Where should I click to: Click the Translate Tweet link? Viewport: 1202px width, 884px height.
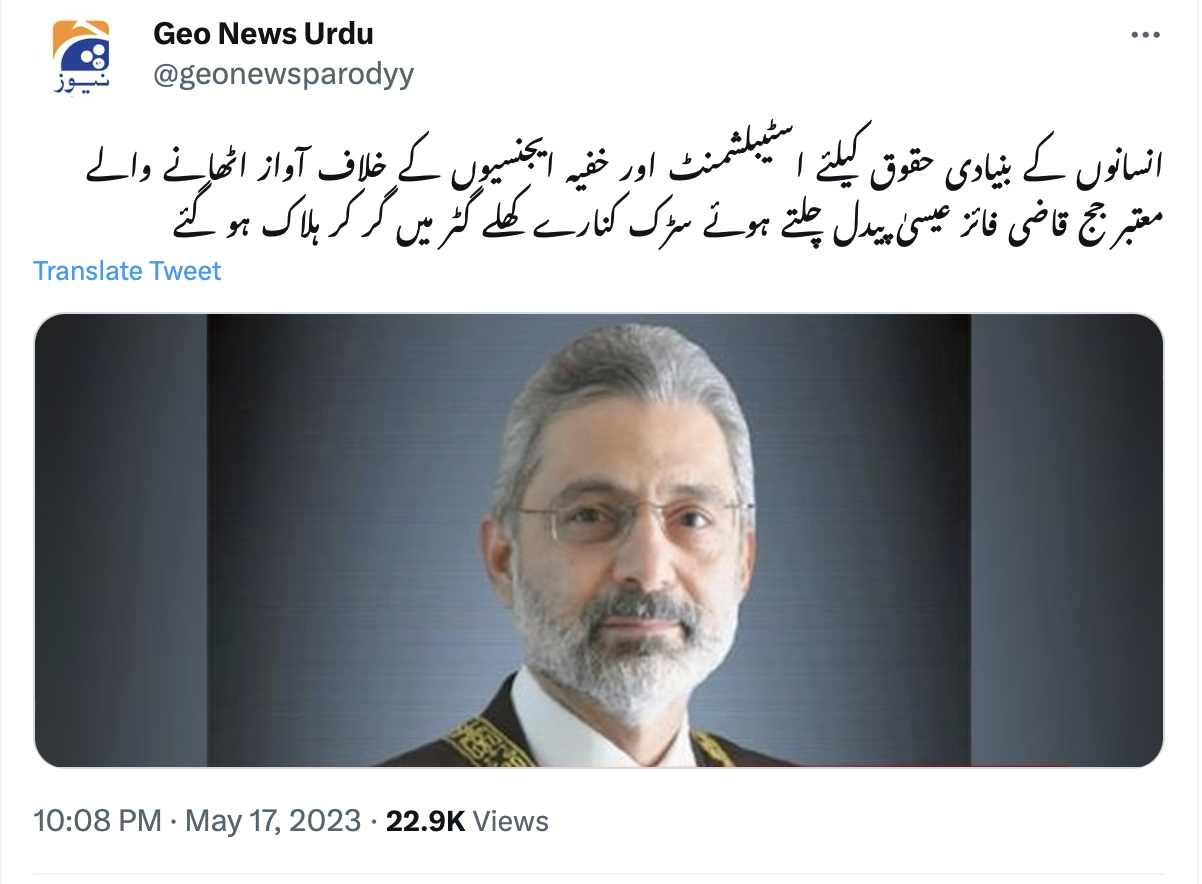[x=127, y=270]
